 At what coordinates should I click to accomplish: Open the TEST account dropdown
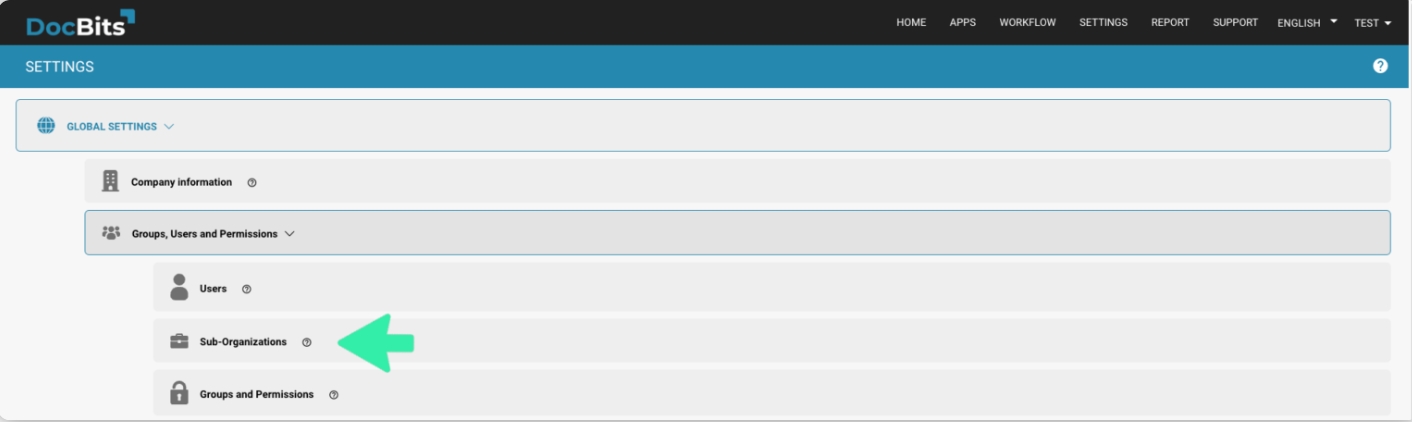1372,23
